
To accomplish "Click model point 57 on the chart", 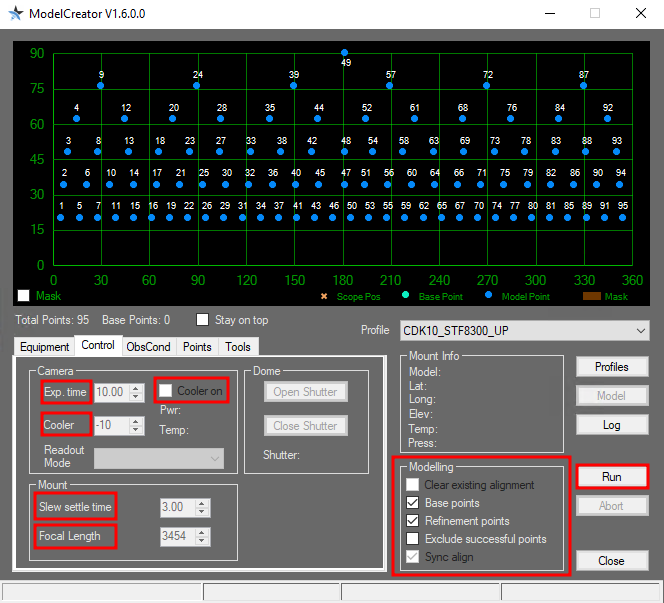I will click(390, 86).
